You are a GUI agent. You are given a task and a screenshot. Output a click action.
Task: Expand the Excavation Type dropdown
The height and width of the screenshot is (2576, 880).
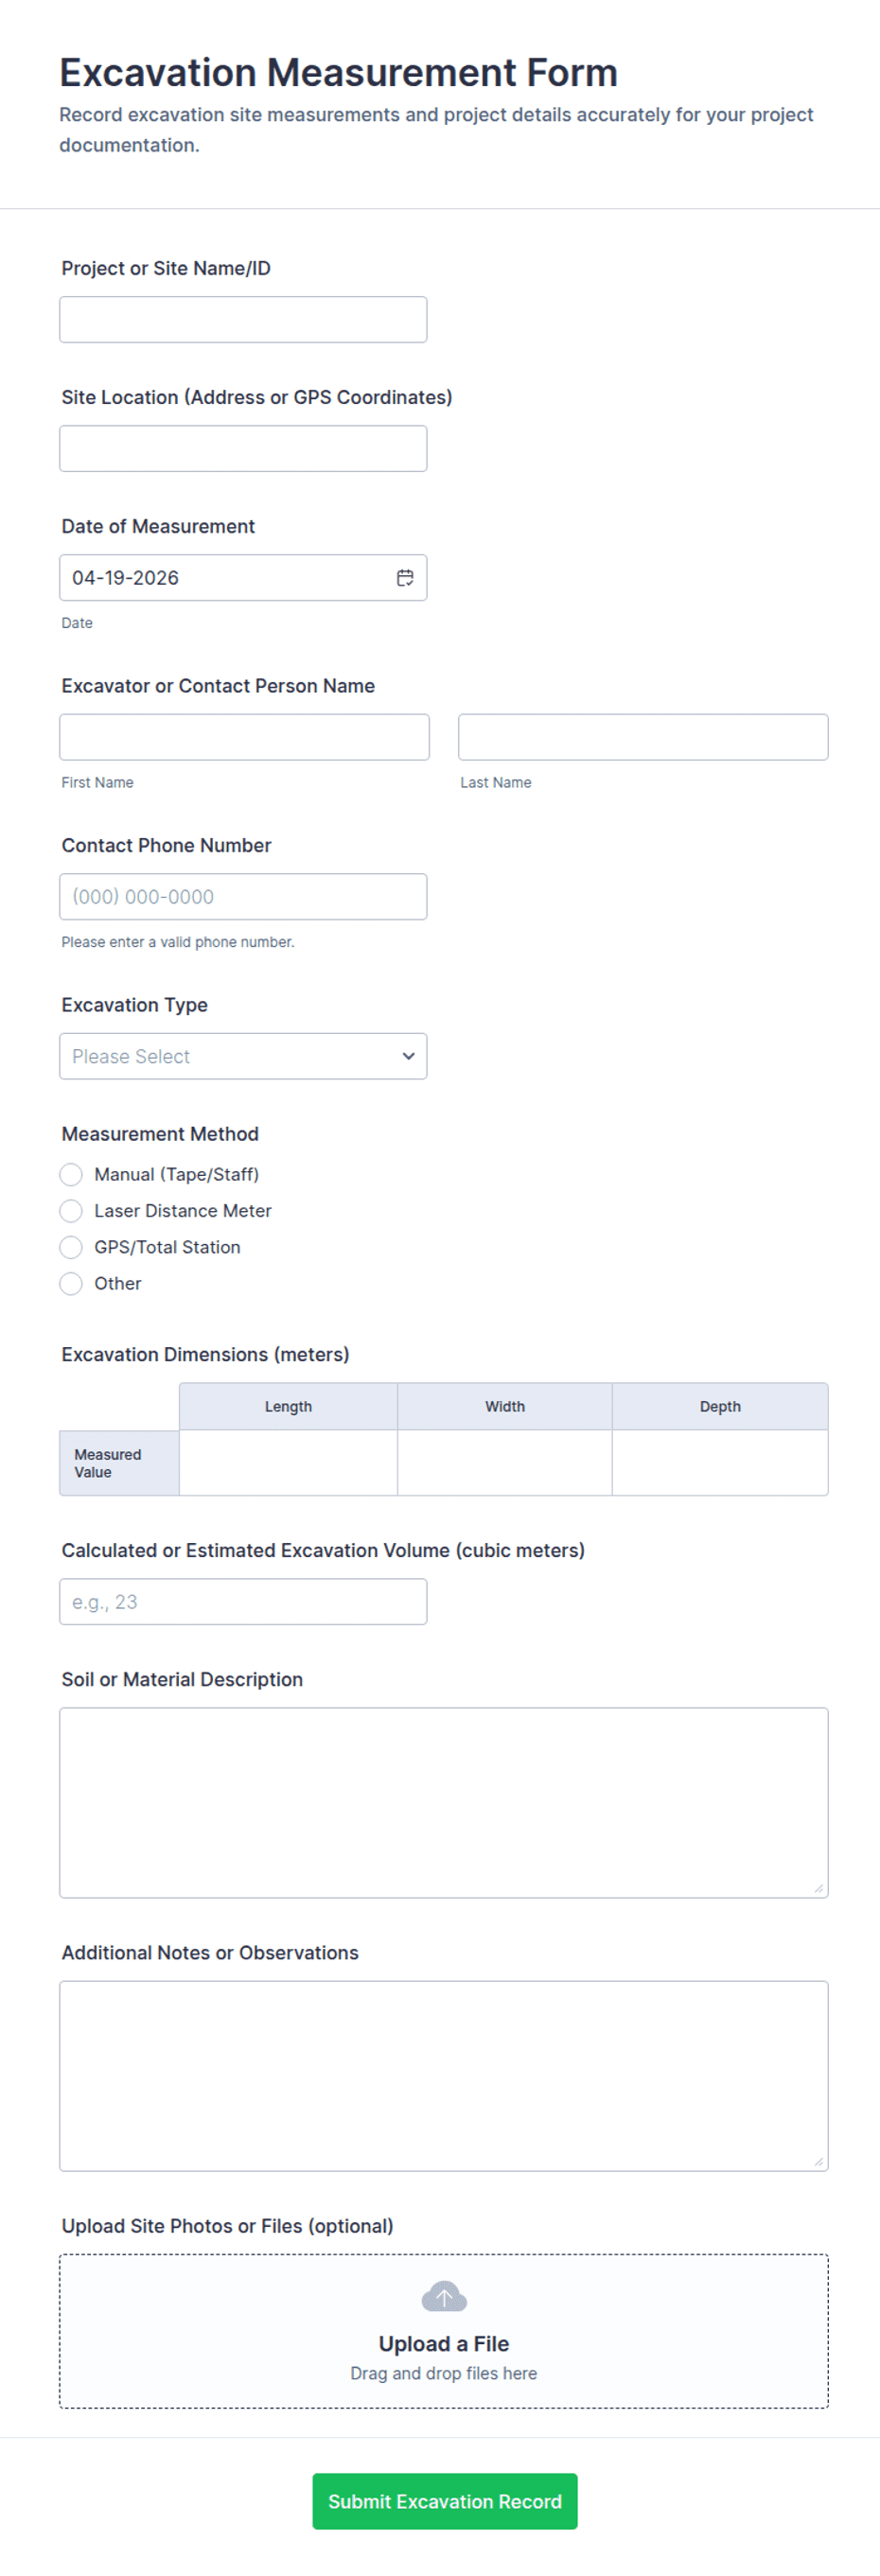[x=243, y=1056]
